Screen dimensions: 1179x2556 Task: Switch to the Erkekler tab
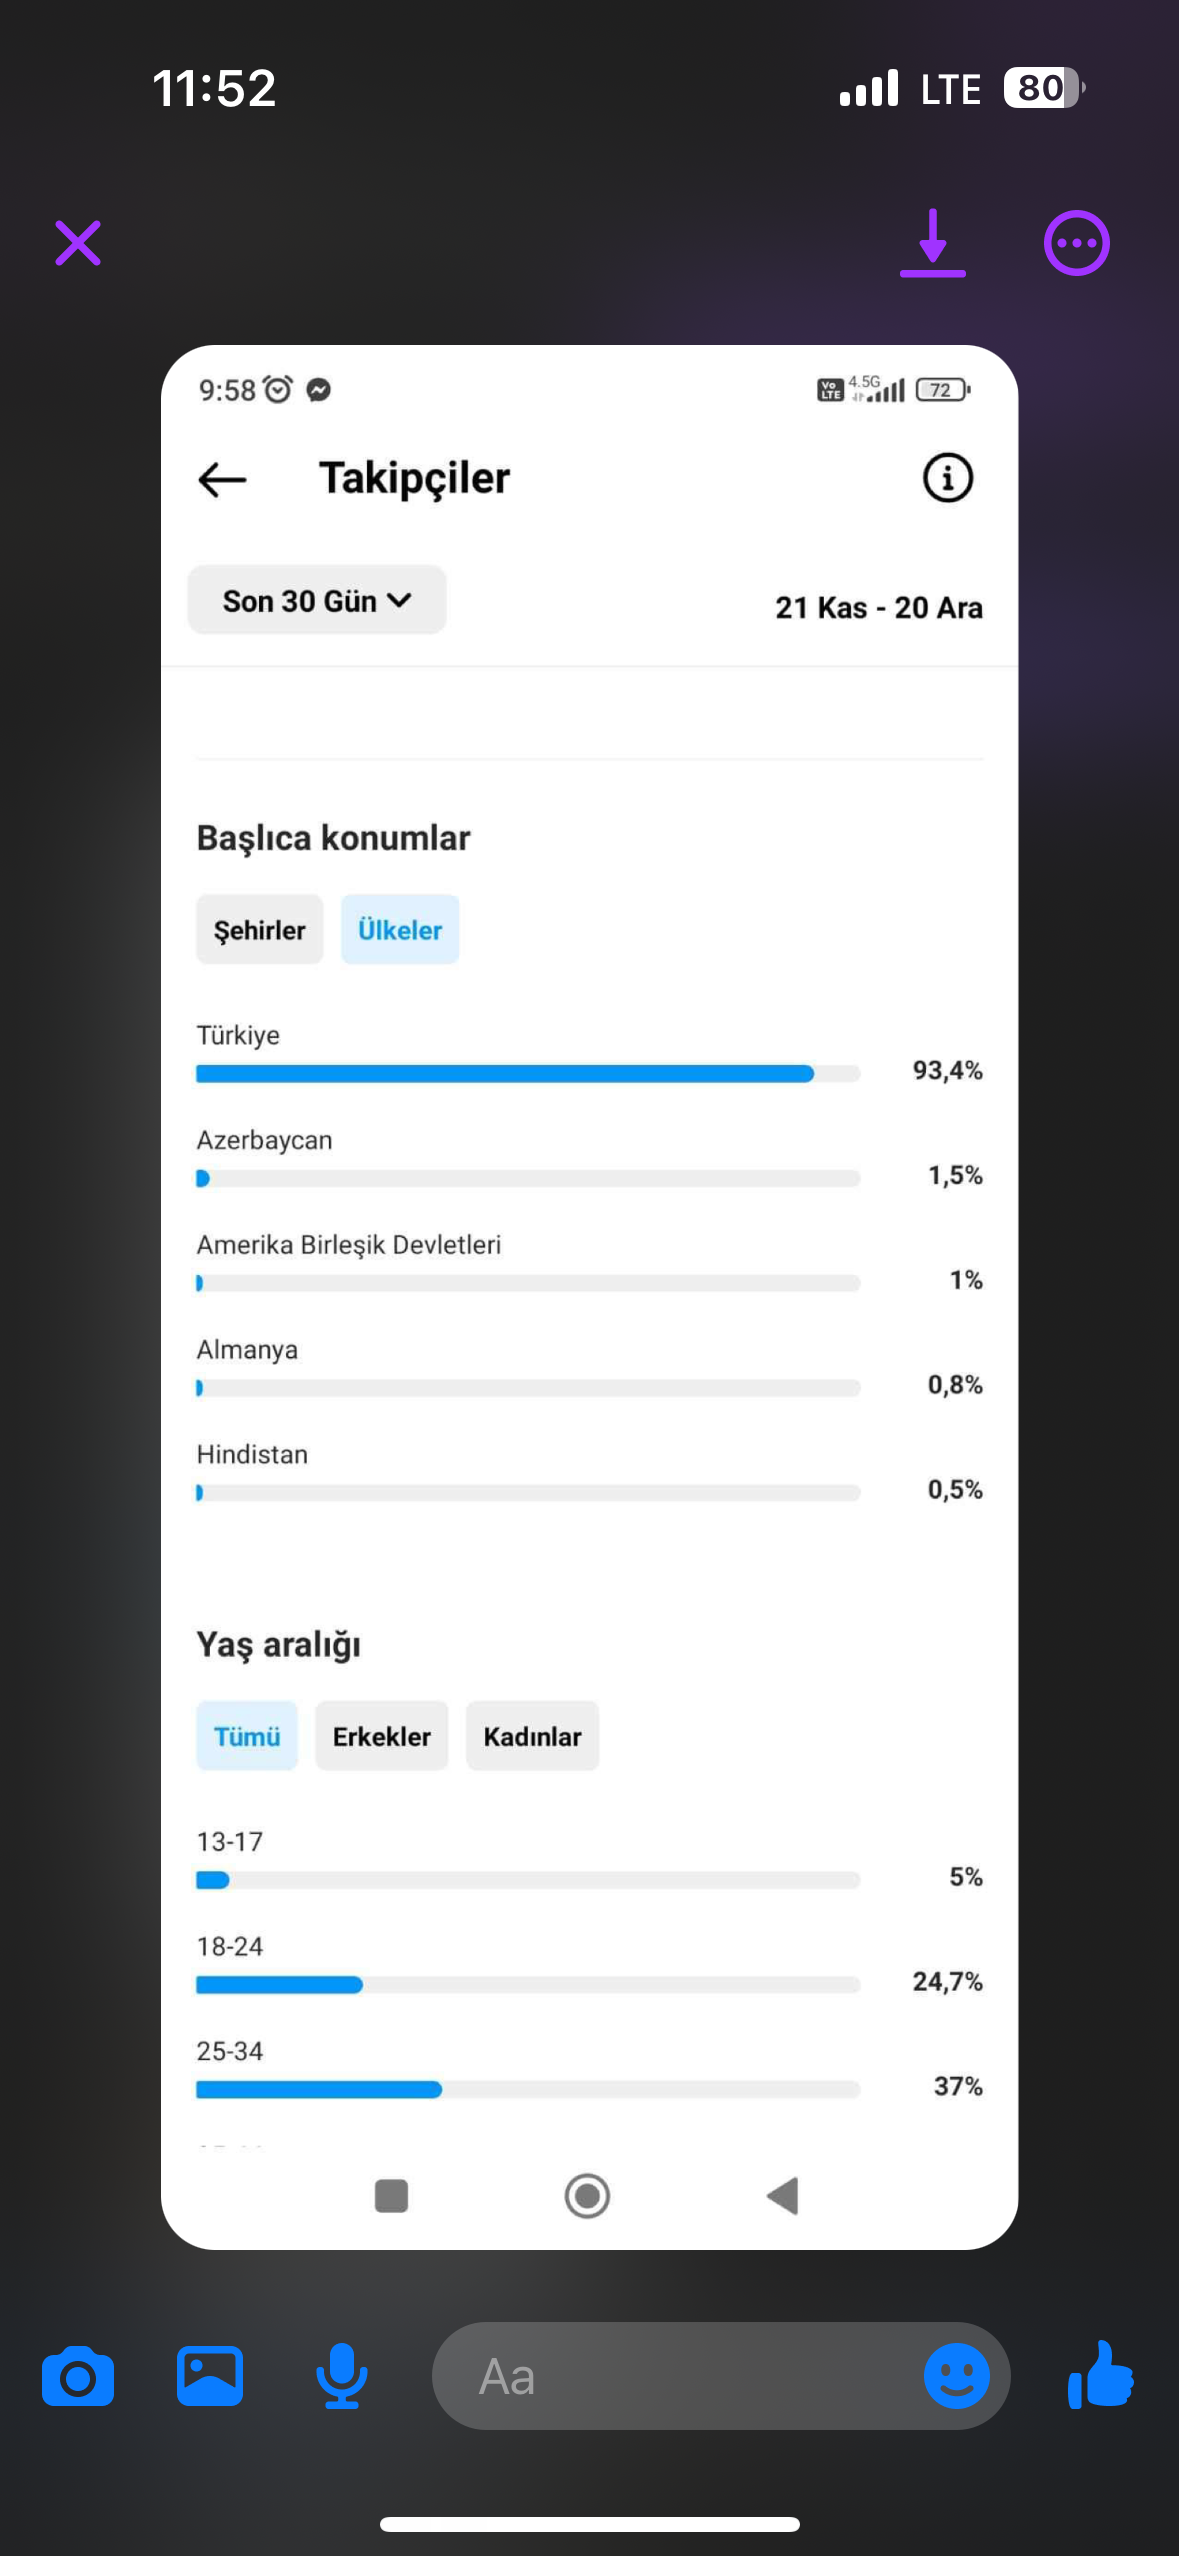[381, 1736]
